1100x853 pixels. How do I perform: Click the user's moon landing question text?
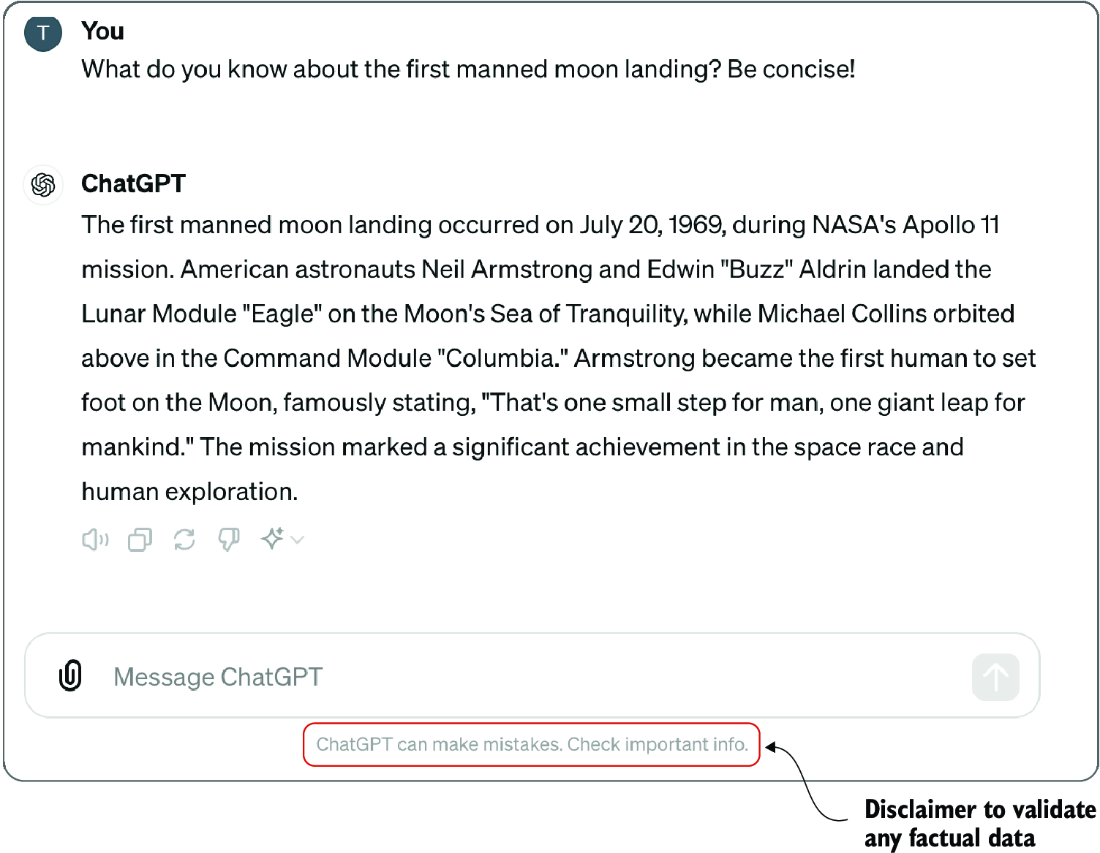(468, 70)
